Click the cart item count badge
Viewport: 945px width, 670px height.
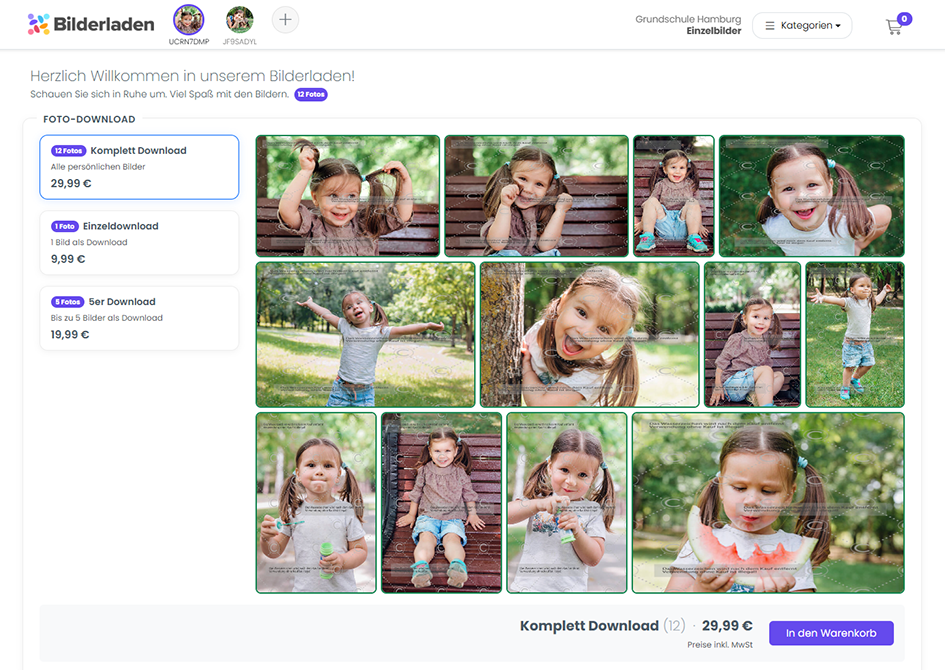pyautogui.click(x=904, y=19)
